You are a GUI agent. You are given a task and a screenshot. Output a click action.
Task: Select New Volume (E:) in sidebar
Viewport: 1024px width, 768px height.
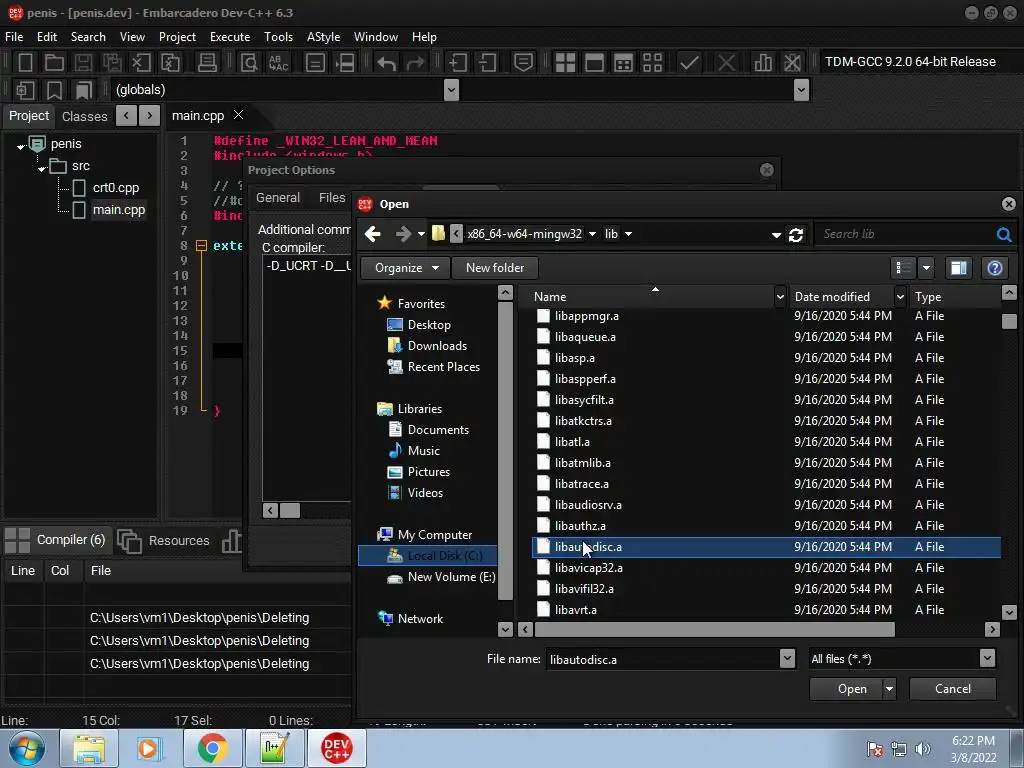click(451, 577)
